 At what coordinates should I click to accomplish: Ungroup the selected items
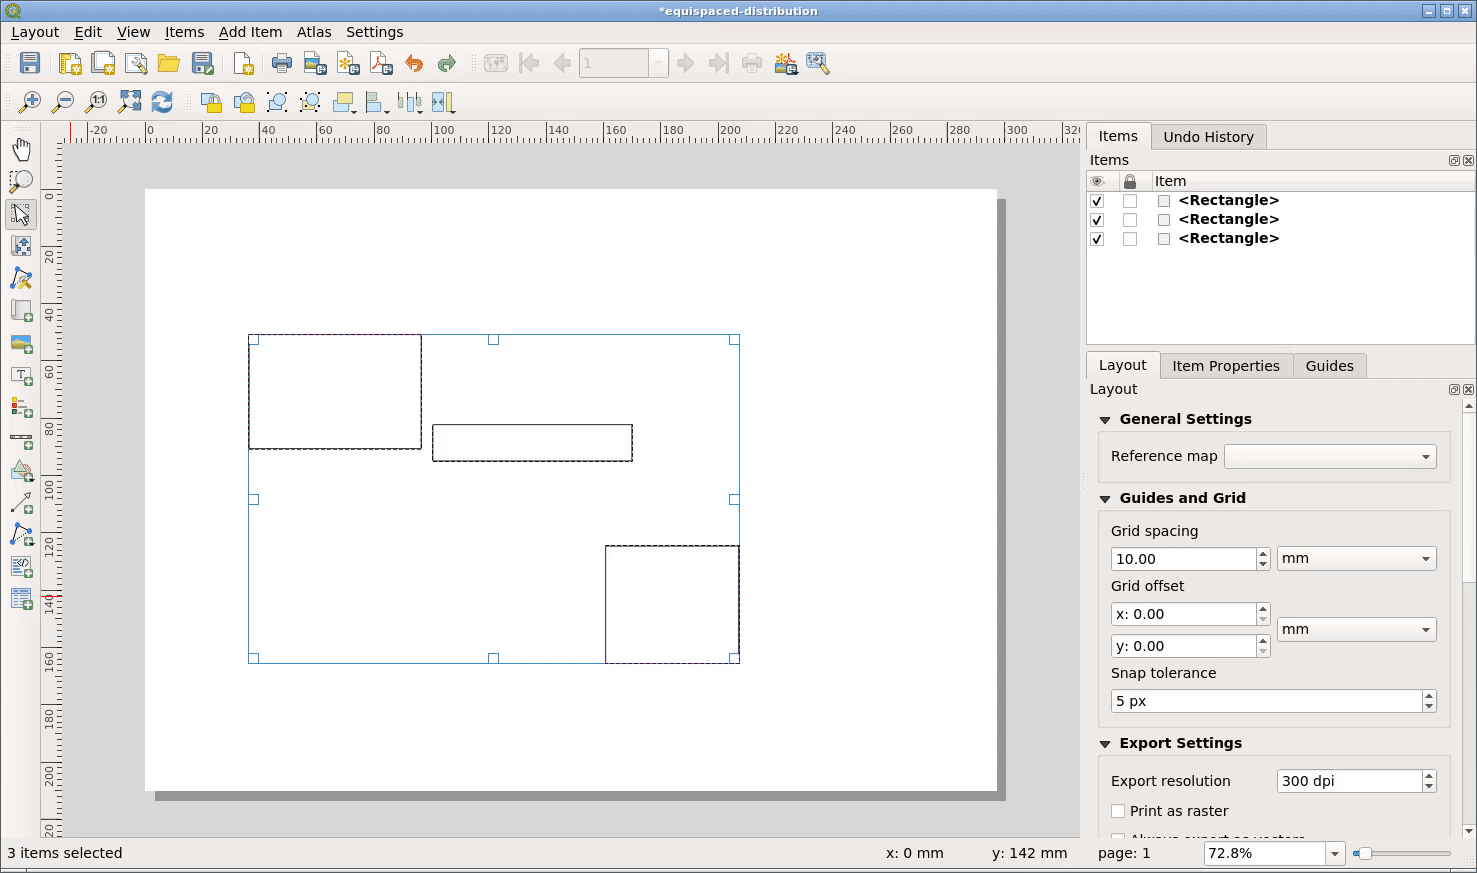pos(310,101)
